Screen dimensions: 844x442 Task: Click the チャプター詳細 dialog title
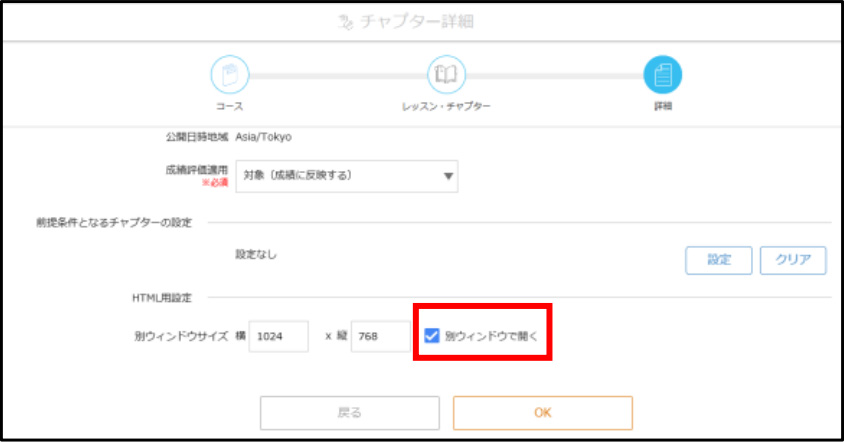pyautogui.click(x=417, y=22)
